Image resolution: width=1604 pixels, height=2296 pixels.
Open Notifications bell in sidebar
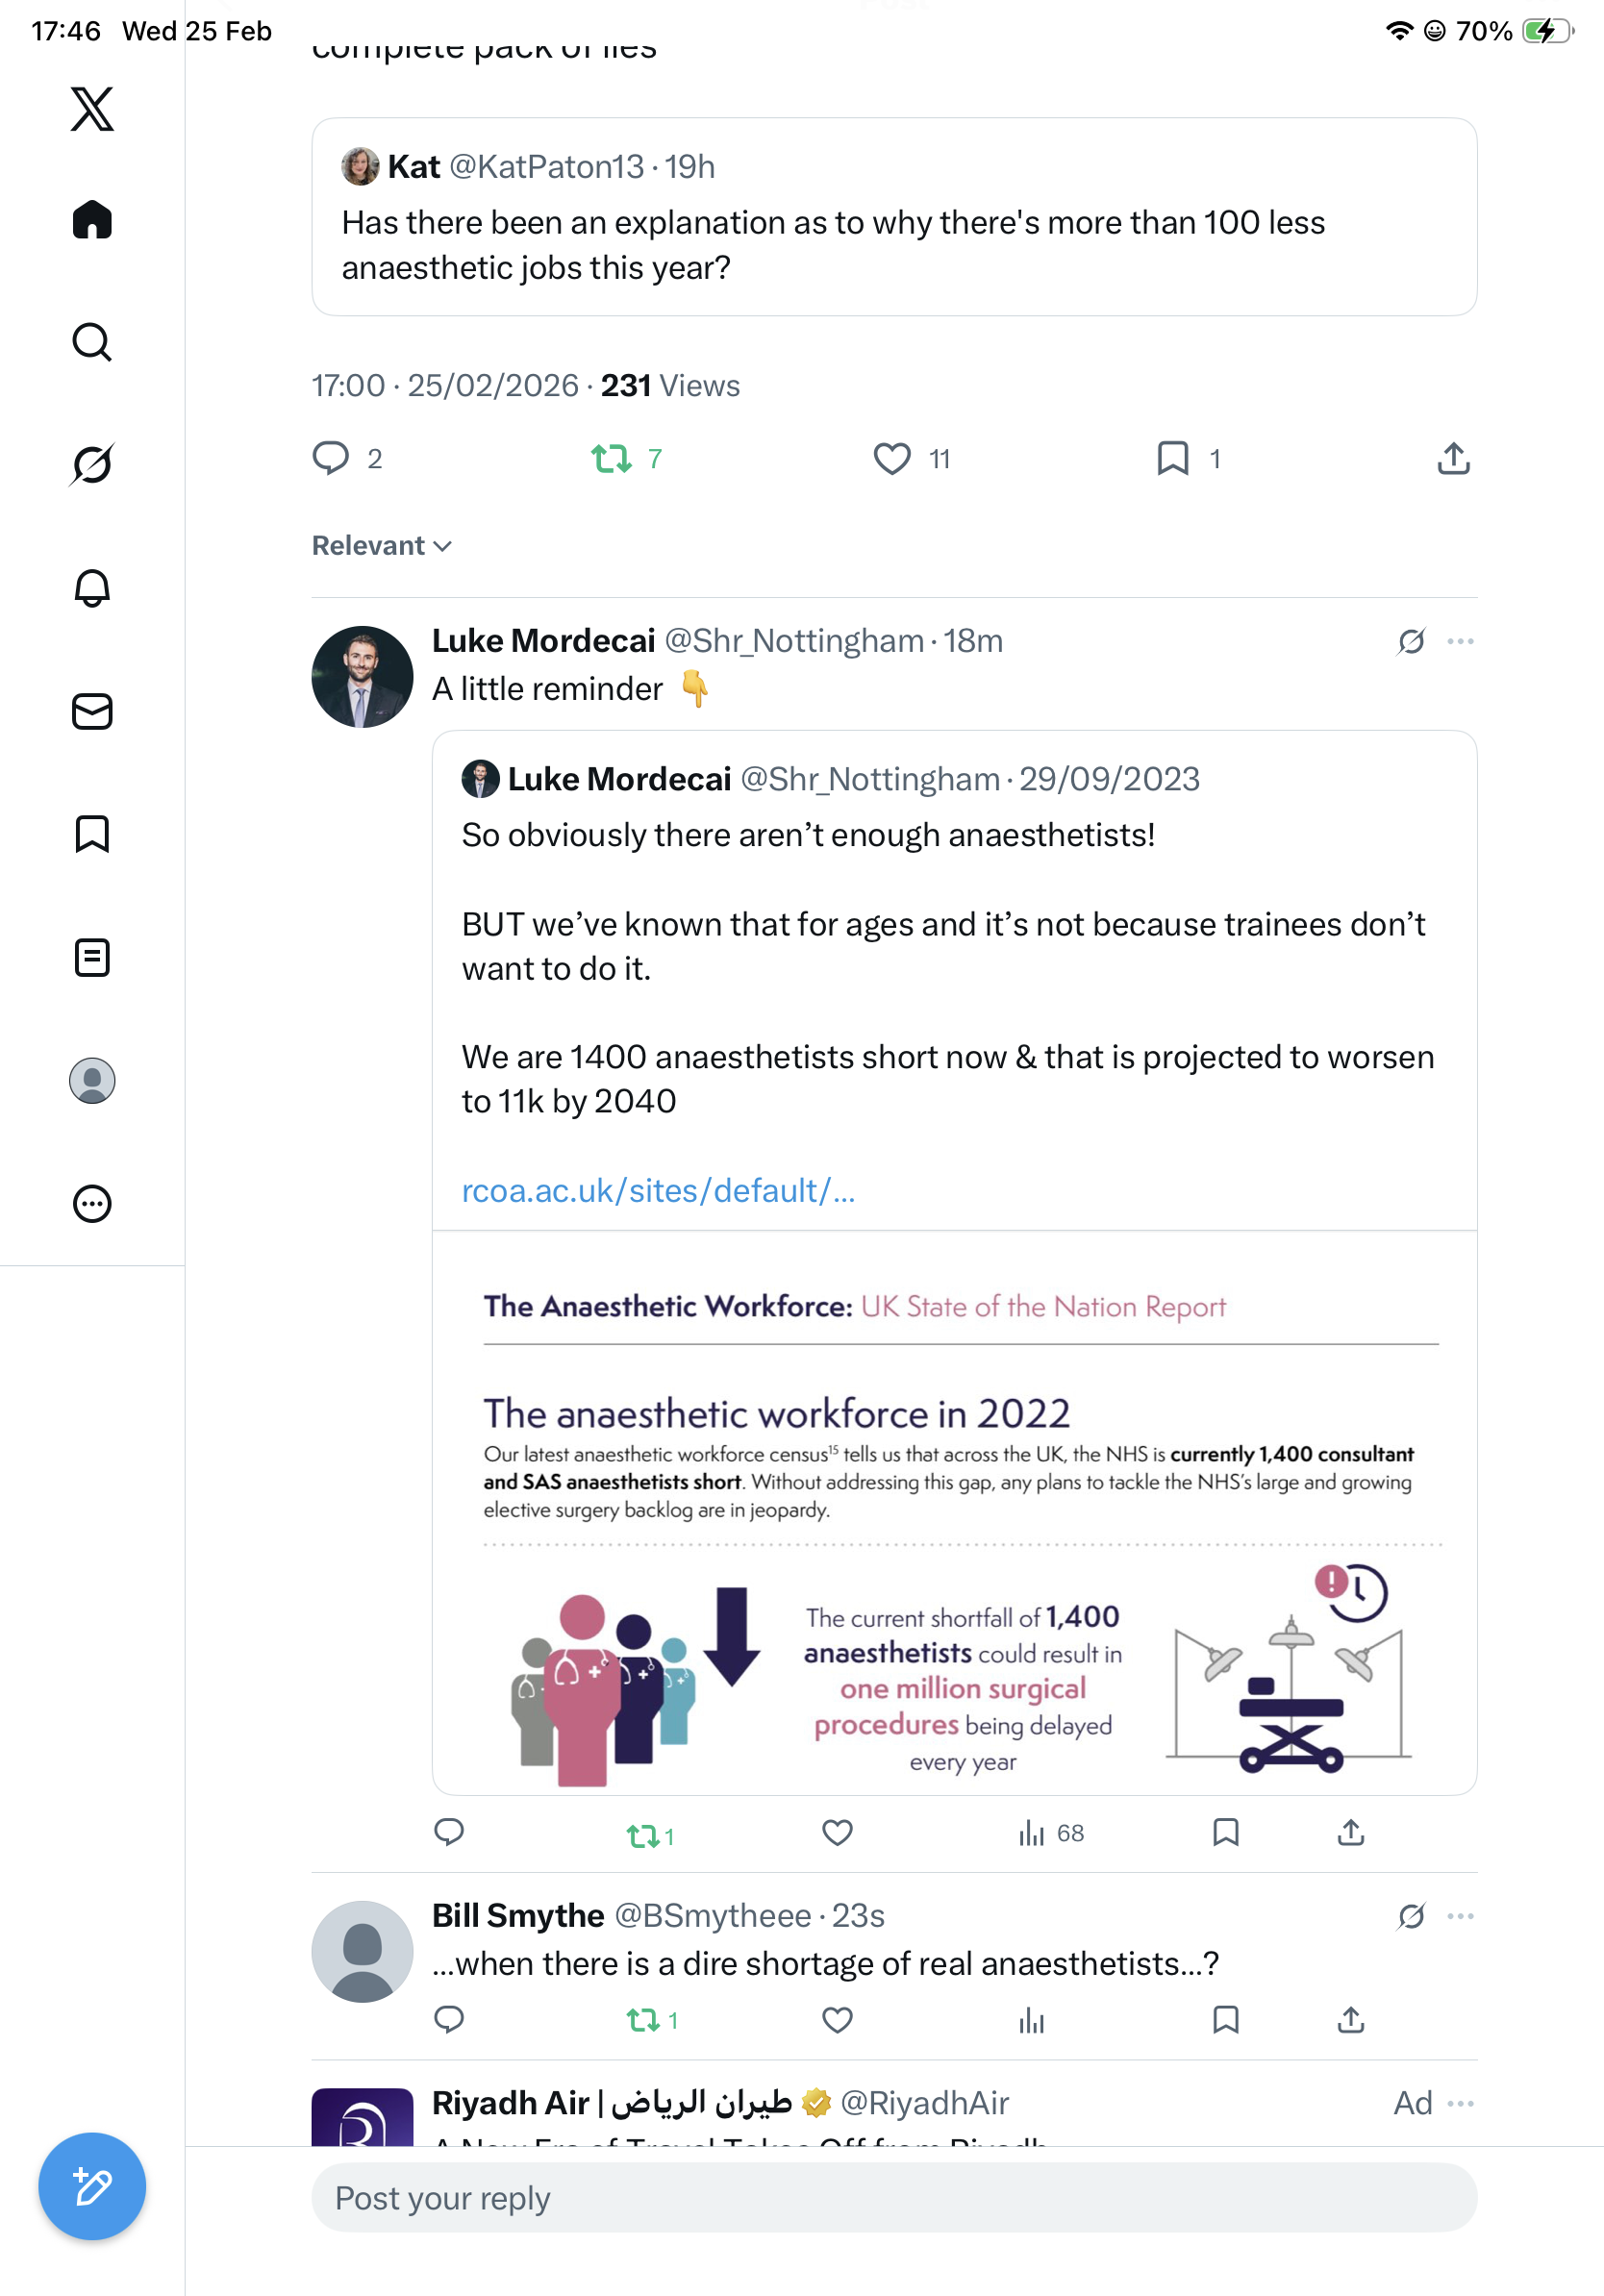(92, 588)
